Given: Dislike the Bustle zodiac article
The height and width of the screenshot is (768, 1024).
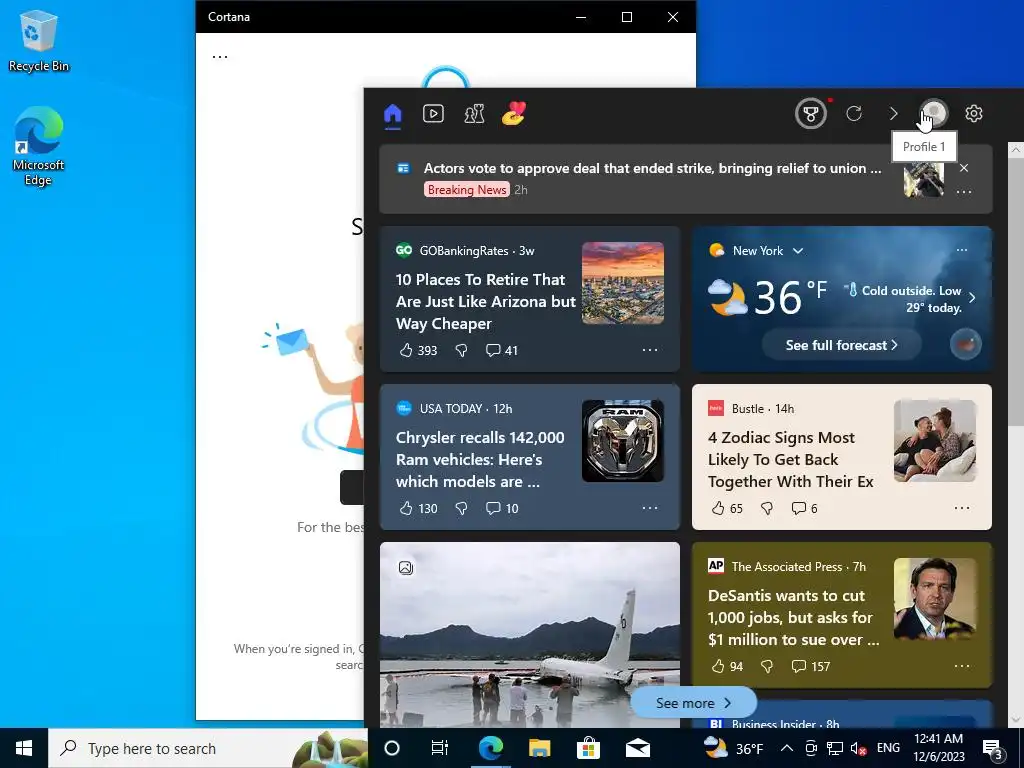Looking at the screenshot, I should pos(767,509).
